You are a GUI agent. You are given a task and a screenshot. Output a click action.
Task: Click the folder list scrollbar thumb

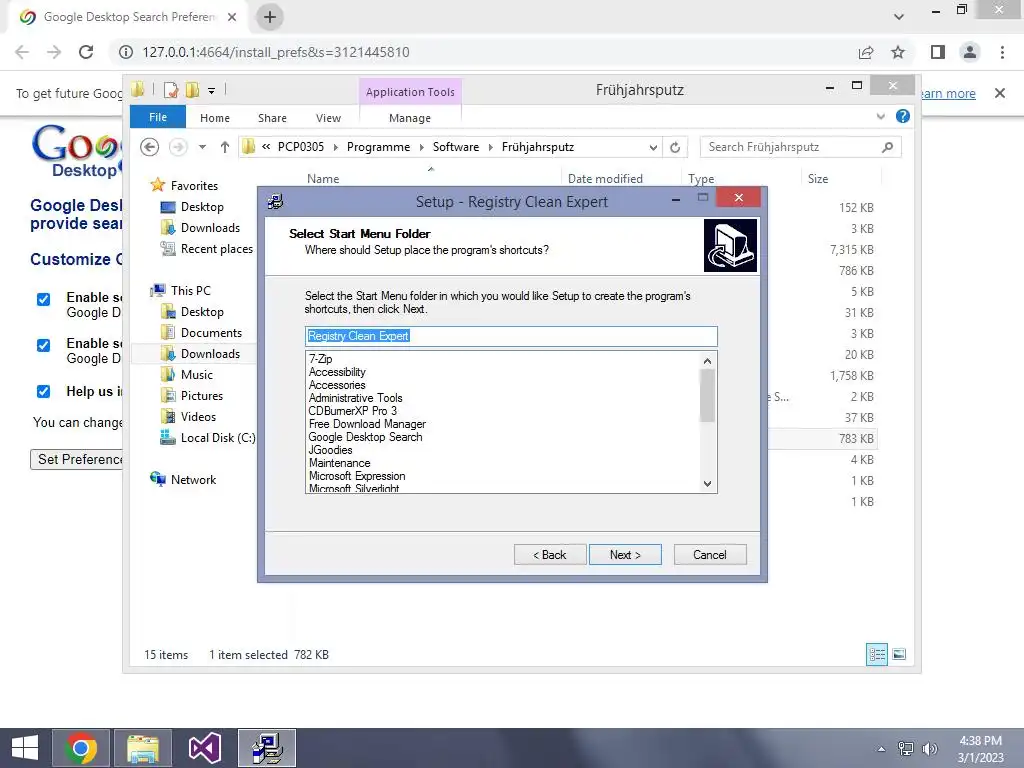tap(707, 396)
